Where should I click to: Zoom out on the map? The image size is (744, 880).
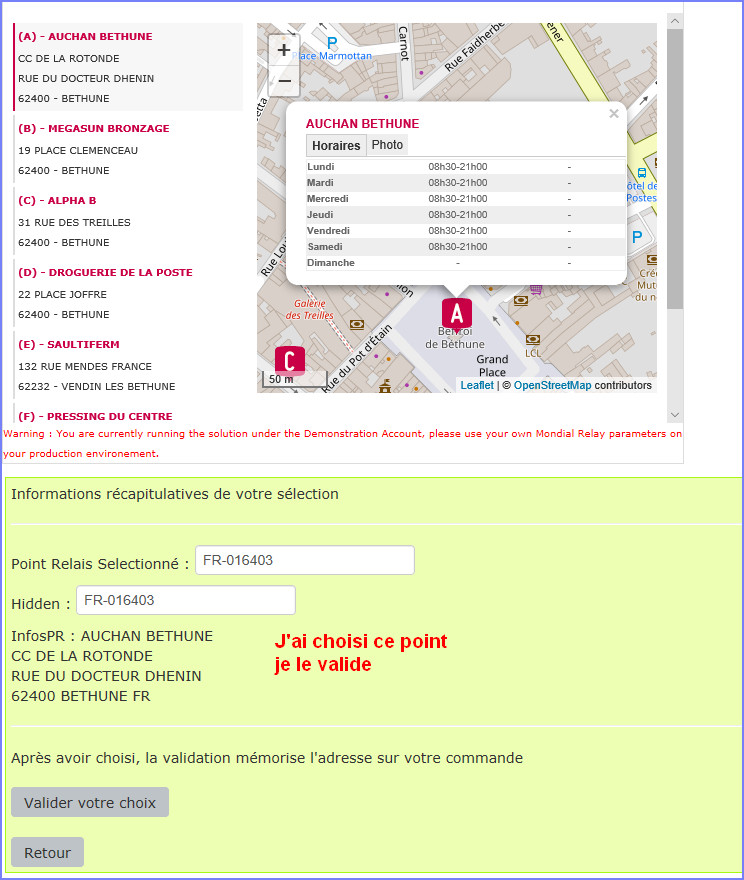(284, 81)
